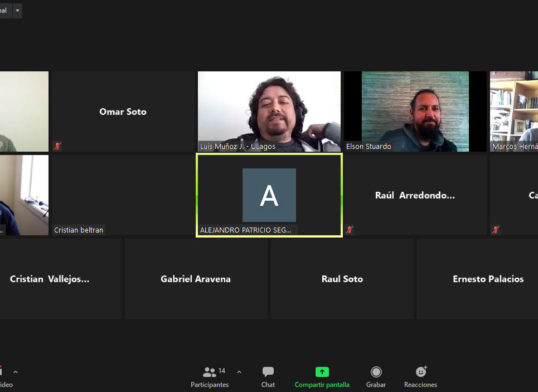Open the Chat bubble icon
This screenshot has width=538, height=392.
pos(268,372)
